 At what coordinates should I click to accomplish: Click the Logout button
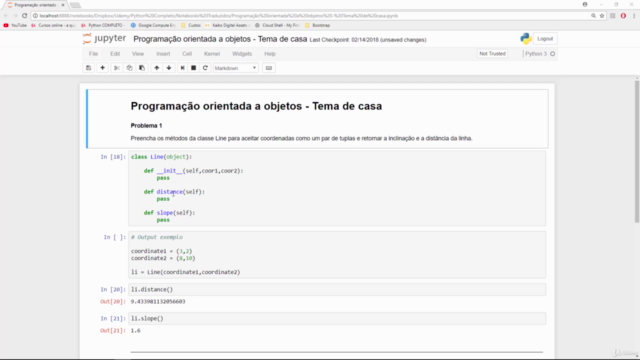point(545,39)
